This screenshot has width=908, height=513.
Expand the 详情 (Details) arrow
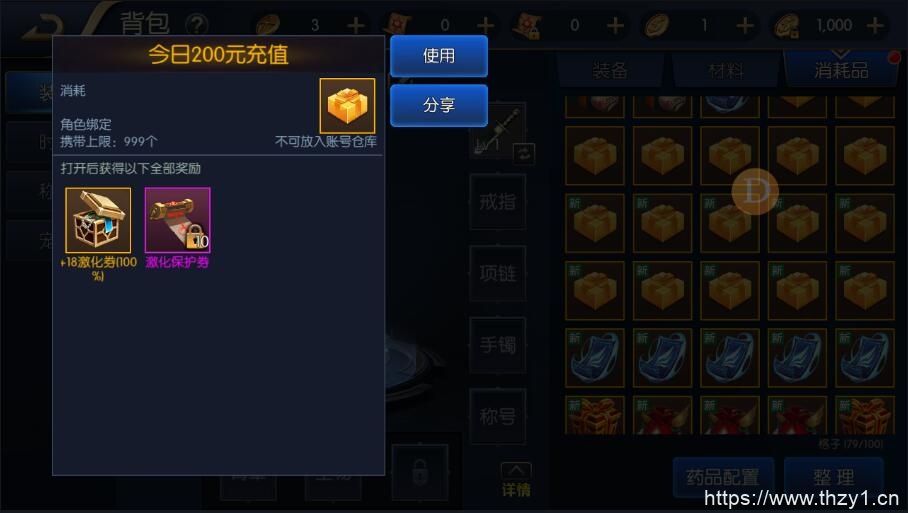click(x=516, y=481)
